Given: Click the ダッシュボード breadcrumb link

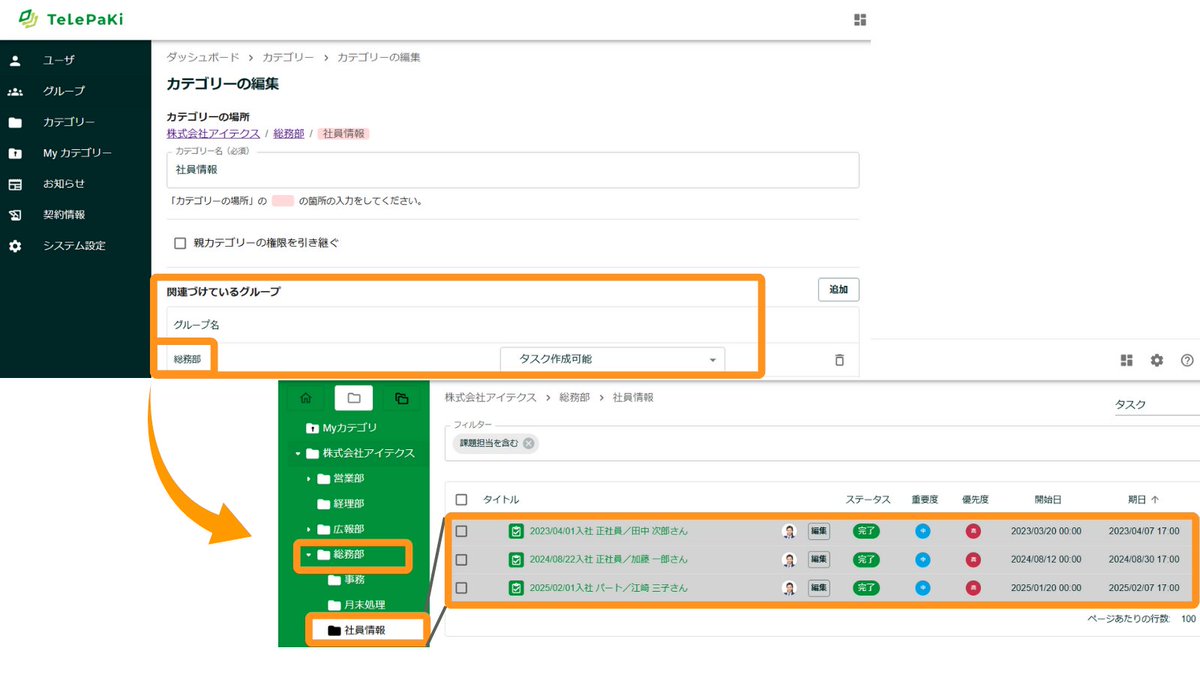Looking at the screenshot, I should click(x=203, y=57).
